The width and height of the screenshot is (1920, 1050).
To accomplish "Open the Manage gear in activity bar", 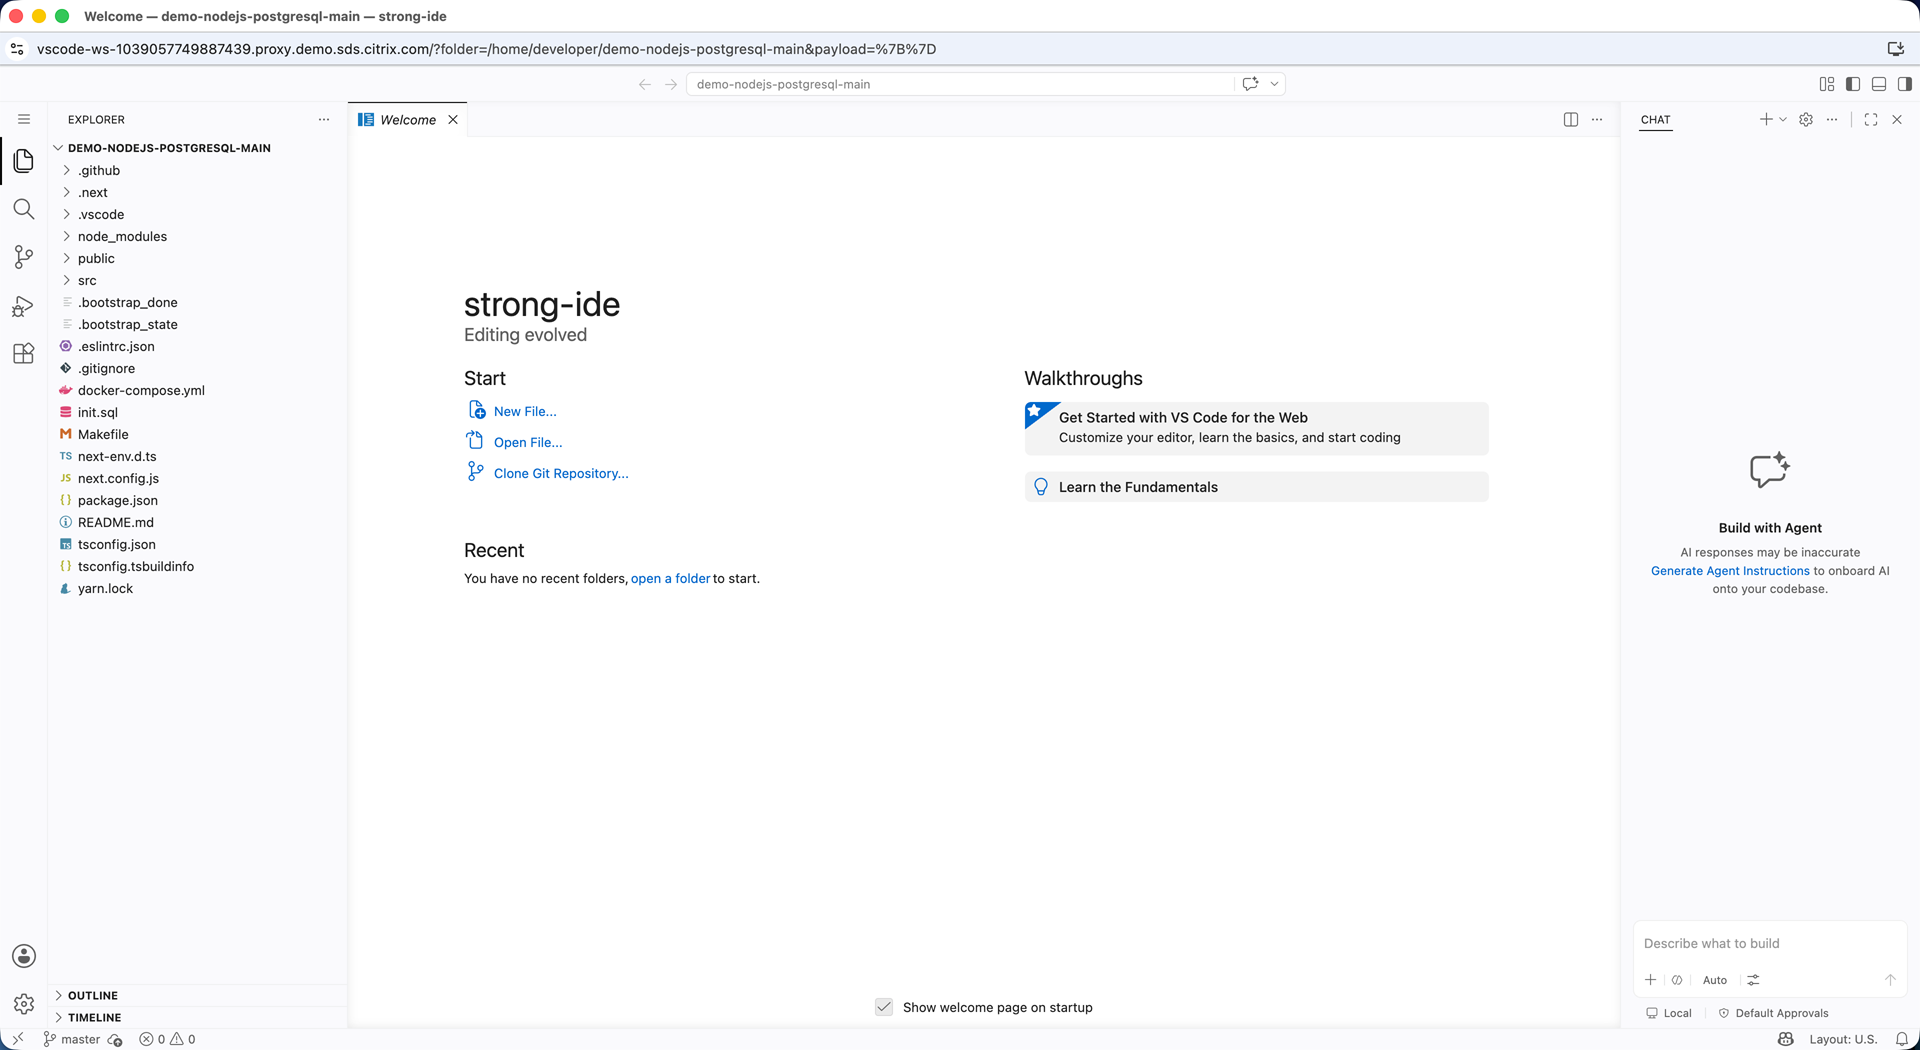I will [x=24, y=1003].
